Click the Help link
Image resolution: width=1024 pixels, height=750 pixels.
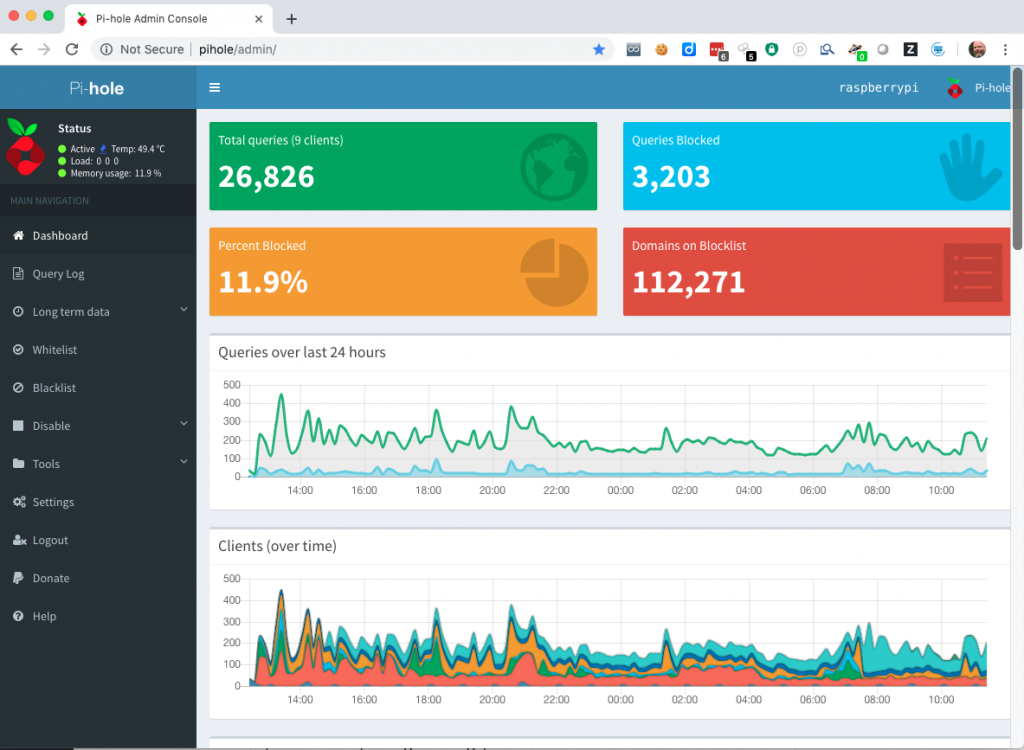coord(44,616)
